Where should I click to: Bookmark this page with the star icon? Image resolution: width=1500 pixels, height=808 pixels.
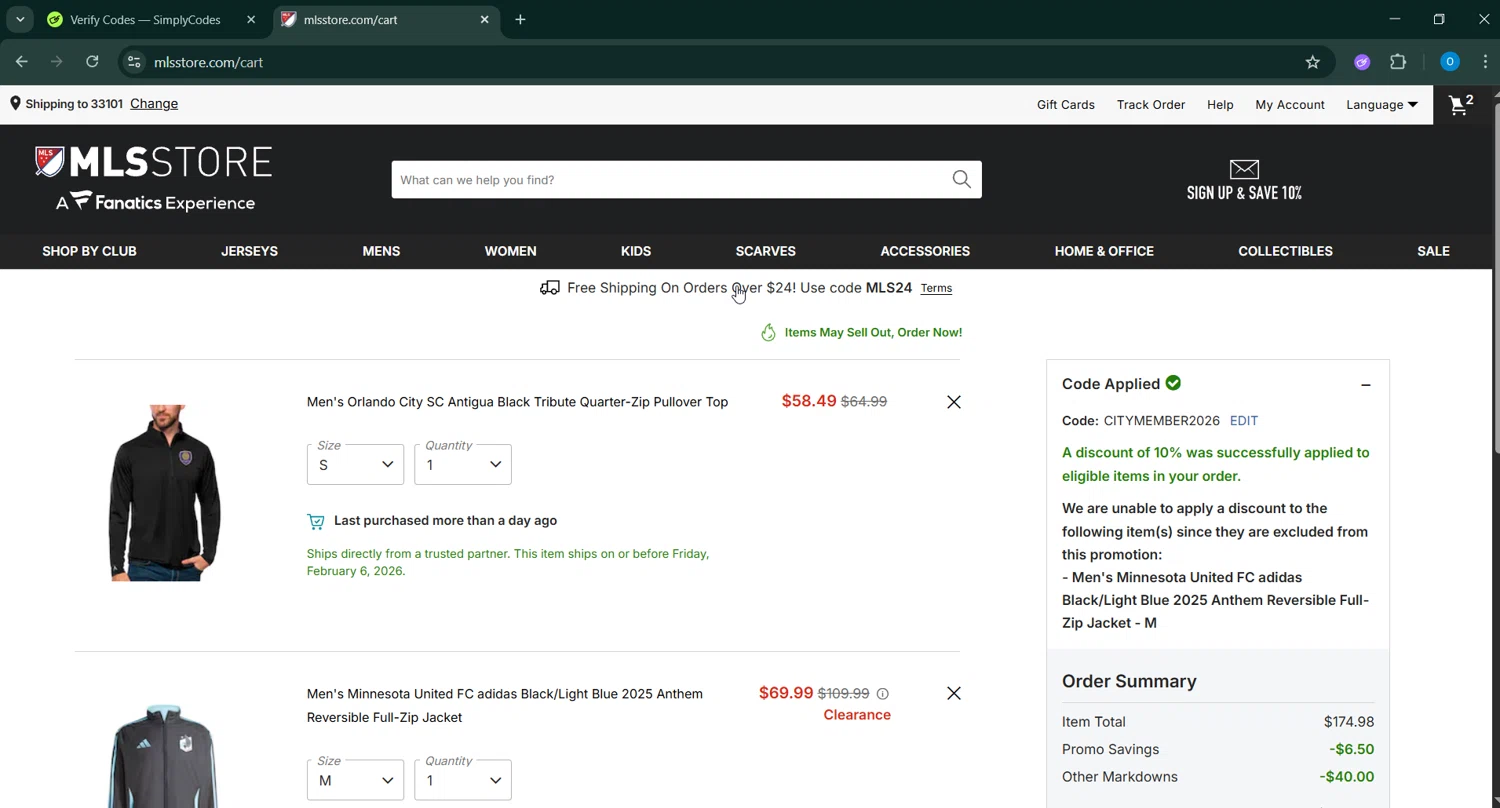click(1312, 62)
